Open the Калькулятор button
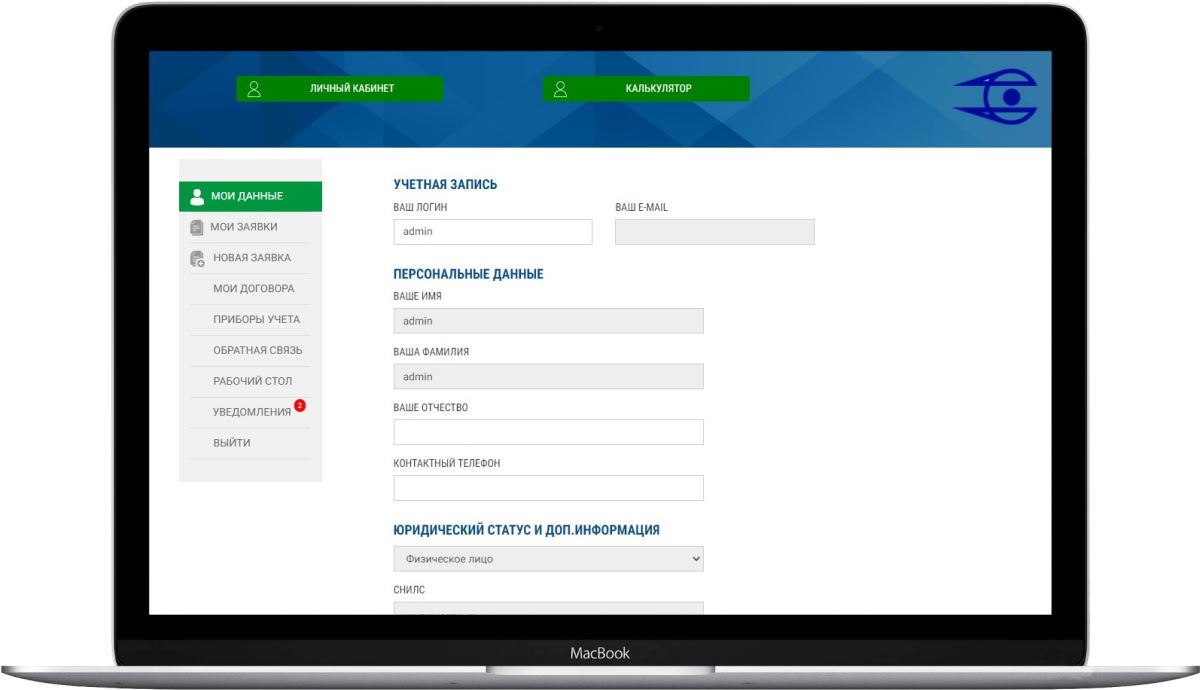This screenshot has width=1200, height=690. coord(646,89)
